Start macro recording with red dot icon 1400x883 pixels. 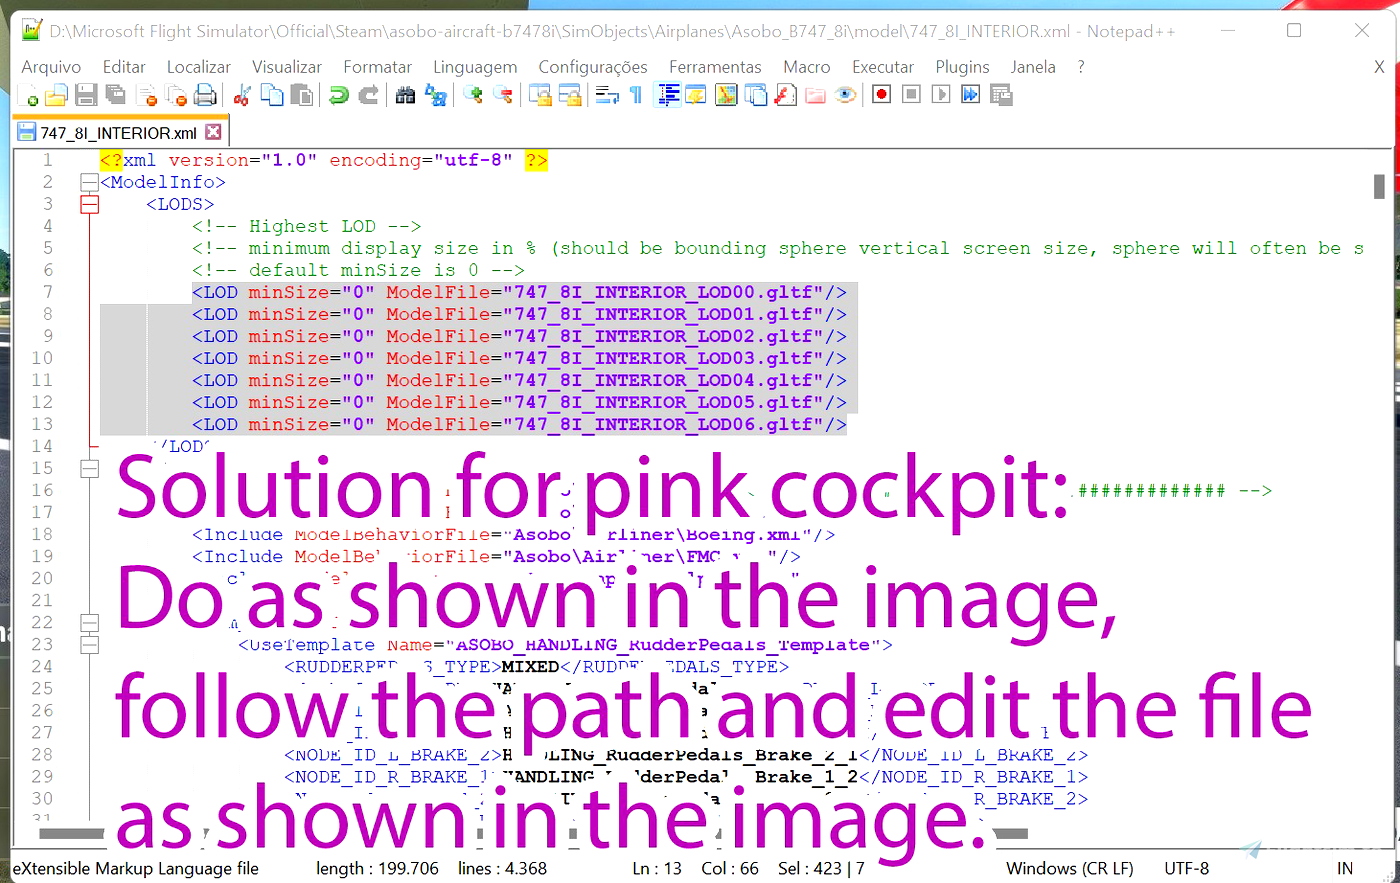click(881, 95)
